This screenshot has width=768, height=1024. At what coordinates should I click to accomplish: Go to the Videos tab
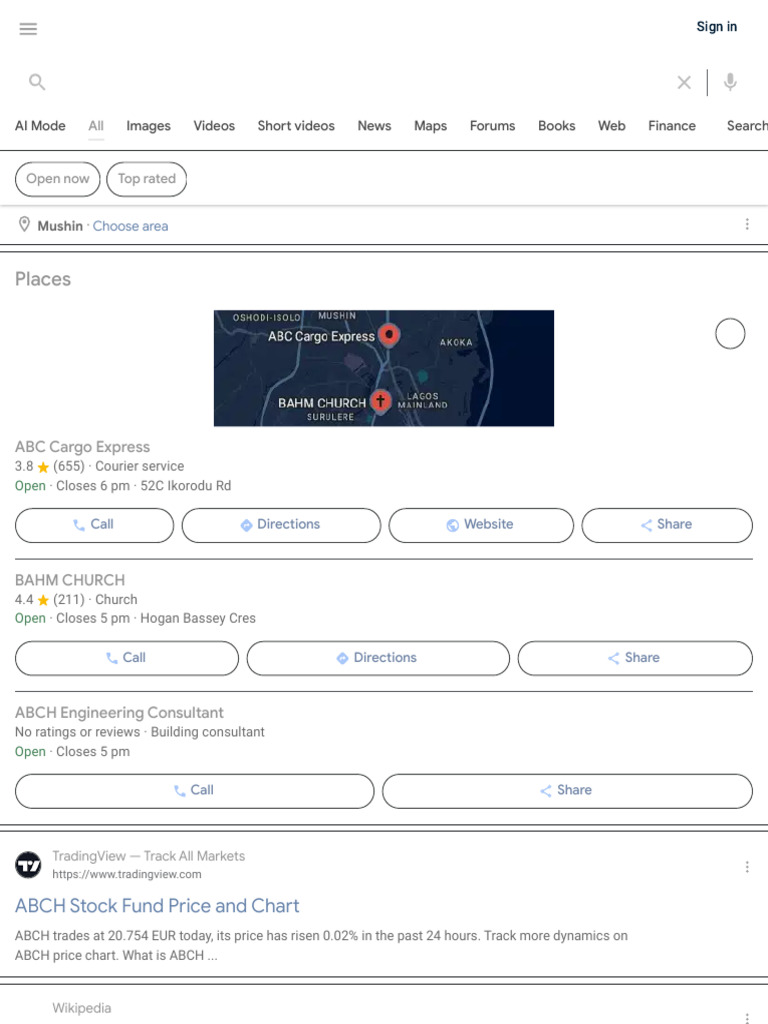214,125
